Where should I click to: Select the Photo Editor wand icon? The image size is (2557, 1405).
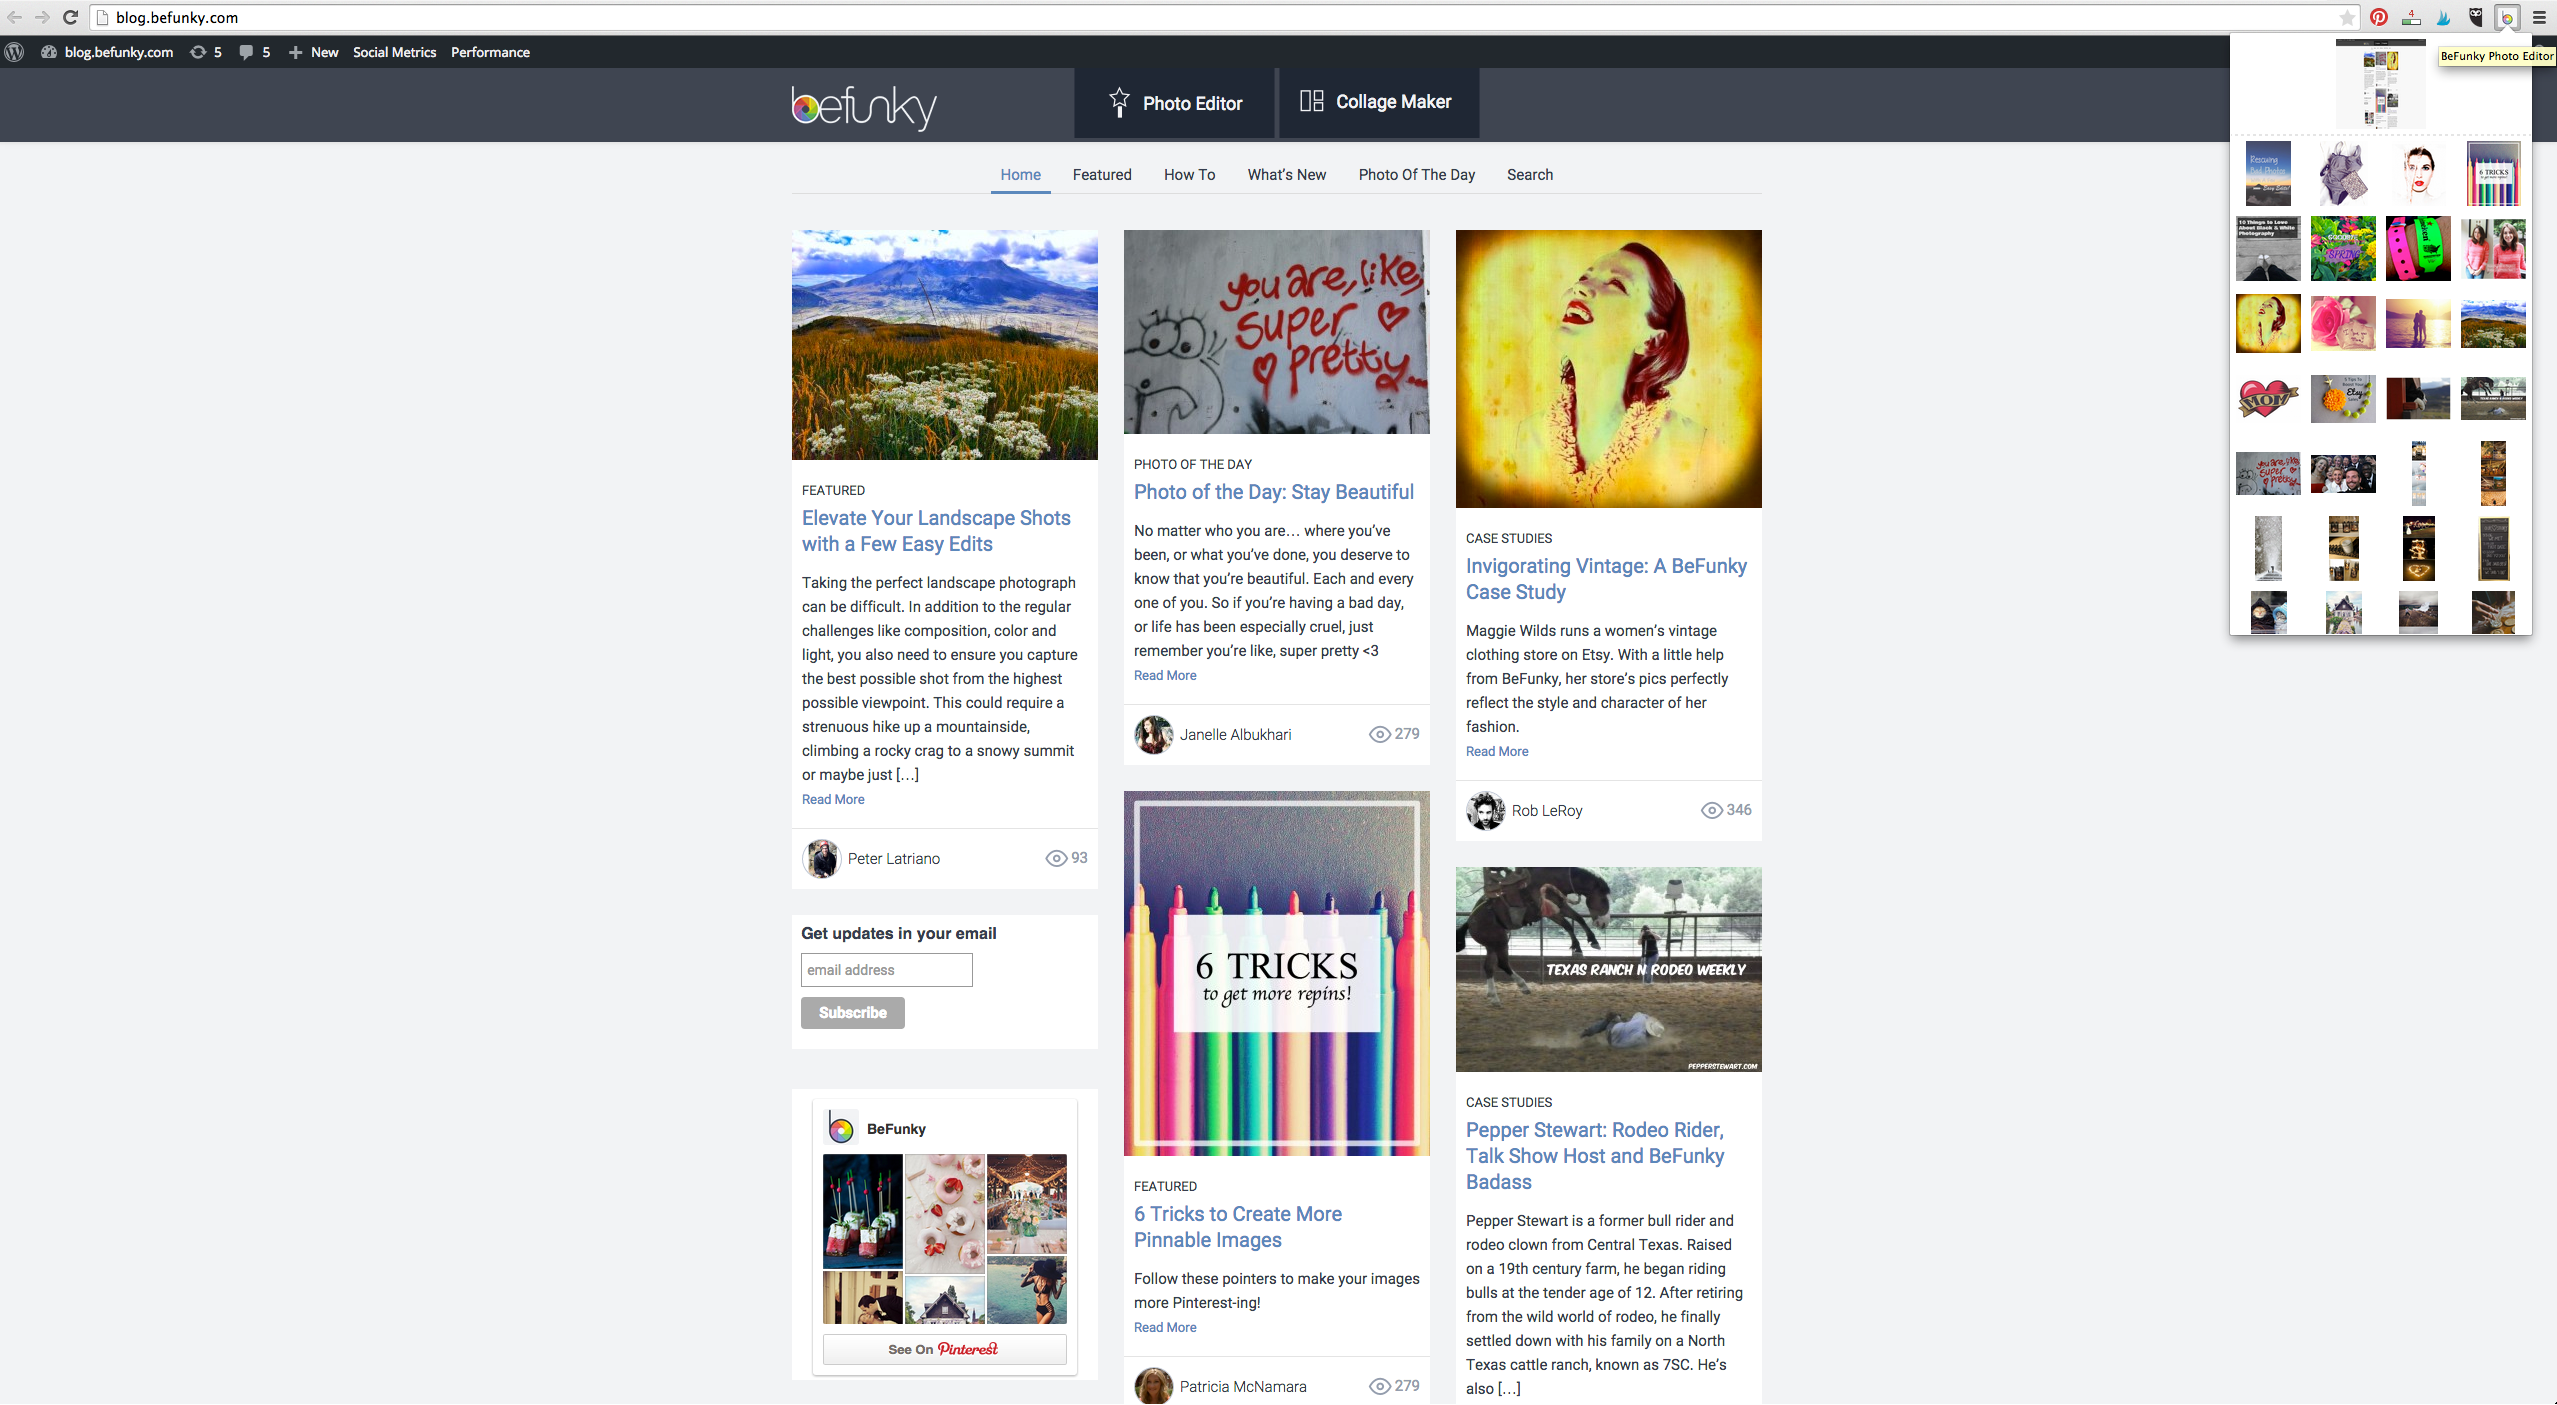1120,102
